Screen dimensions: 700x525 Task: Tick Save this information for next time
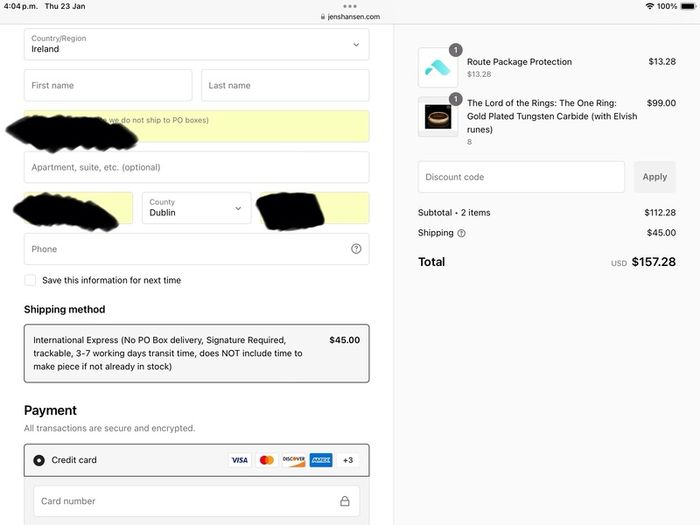click(x=30, y=280)
